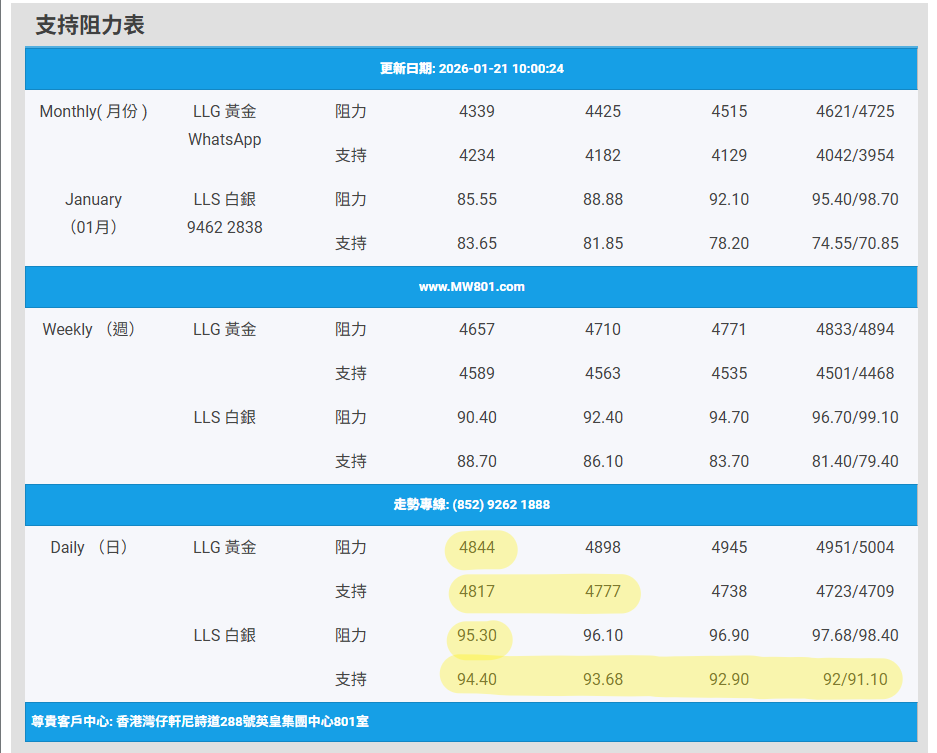Click the Weekly (週) row label

point(89,330)
